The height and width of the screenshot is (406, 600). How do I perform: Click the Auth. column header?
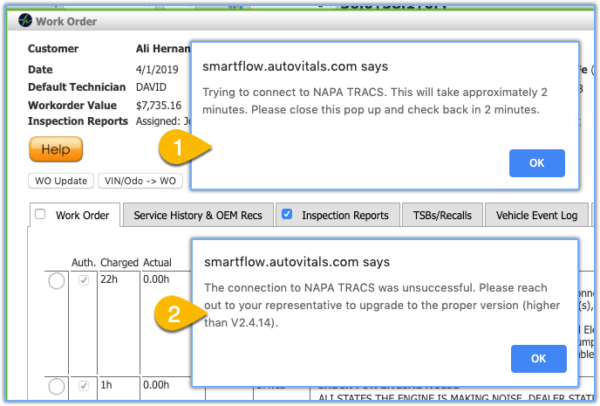click(x=83, y=263)
